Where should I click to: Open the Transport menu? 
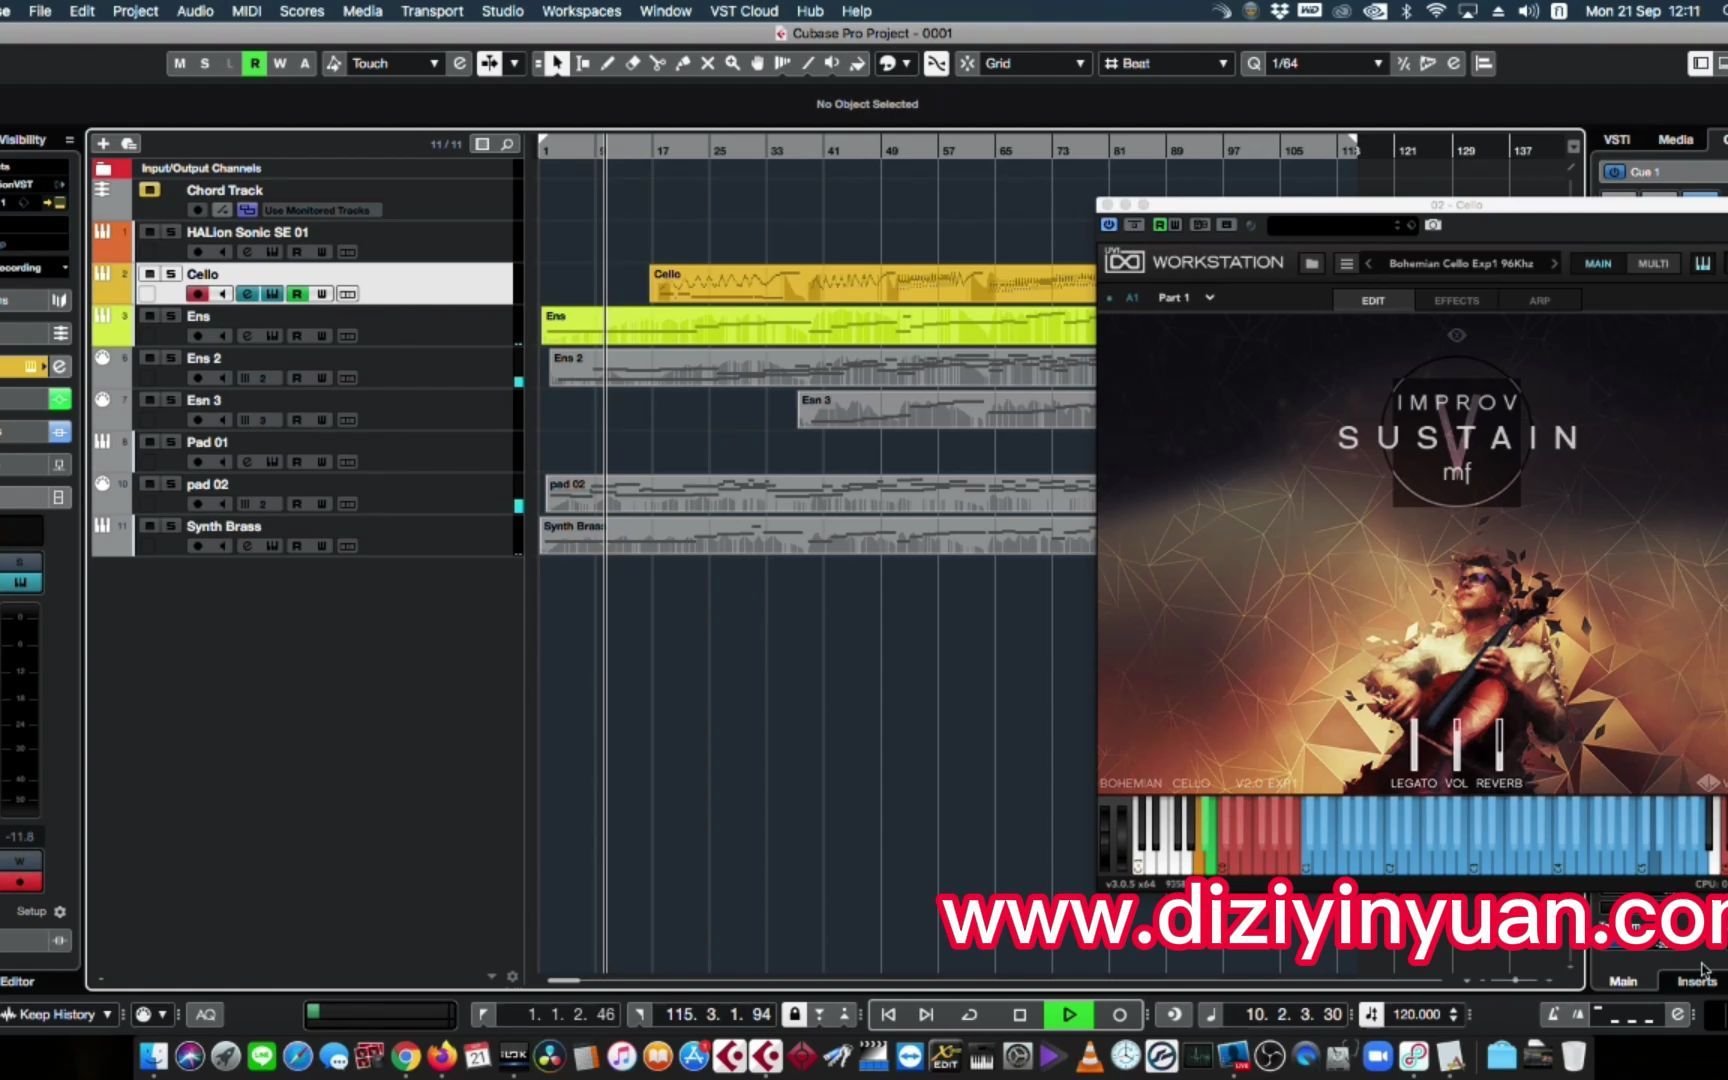click(432, 11)
